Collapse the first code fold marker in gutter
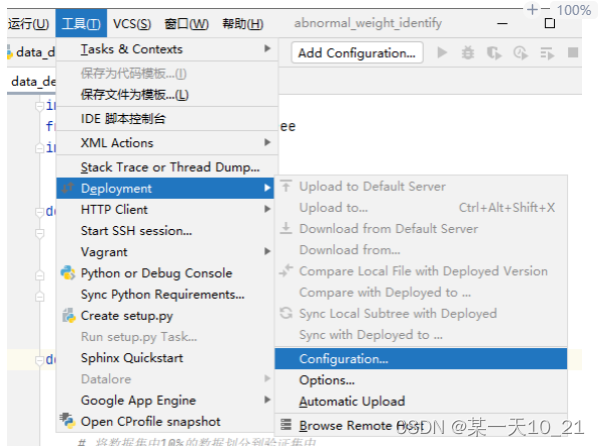The width and height of the screenshot is (600, 446). (x=39, y=106)
